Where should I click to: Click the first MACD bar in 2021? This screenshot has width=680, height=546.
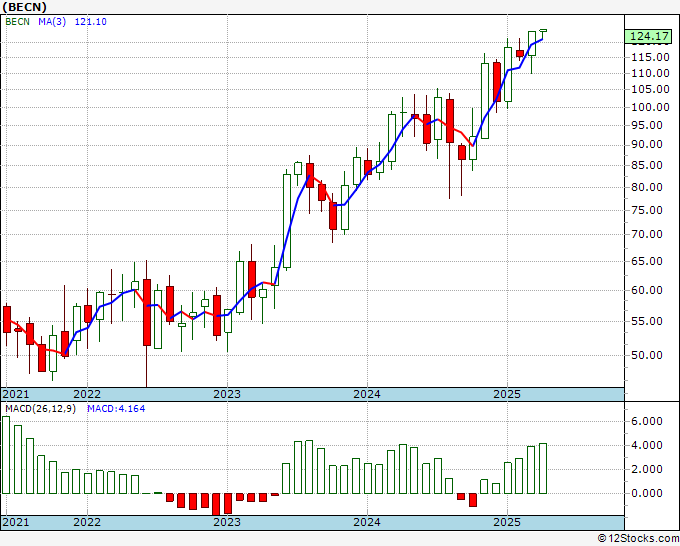click(x=6, y=455)
